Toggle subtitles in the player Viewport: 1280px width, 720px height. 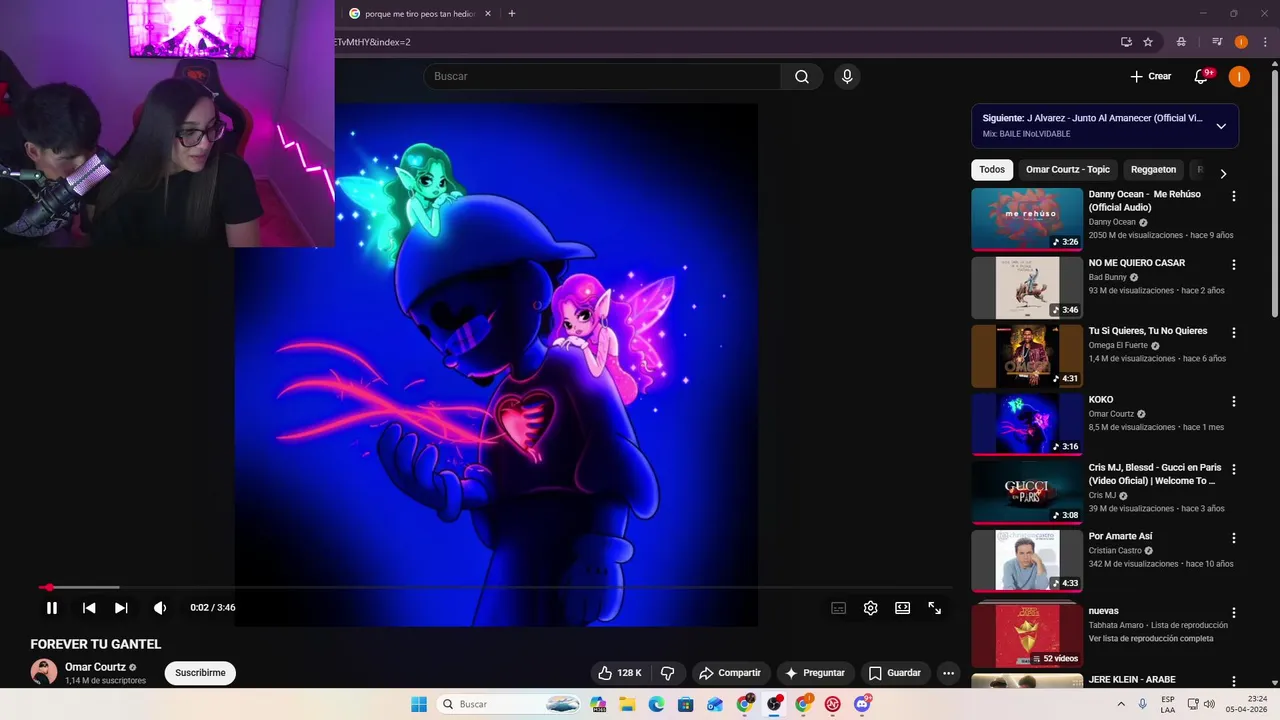point(839,608)
